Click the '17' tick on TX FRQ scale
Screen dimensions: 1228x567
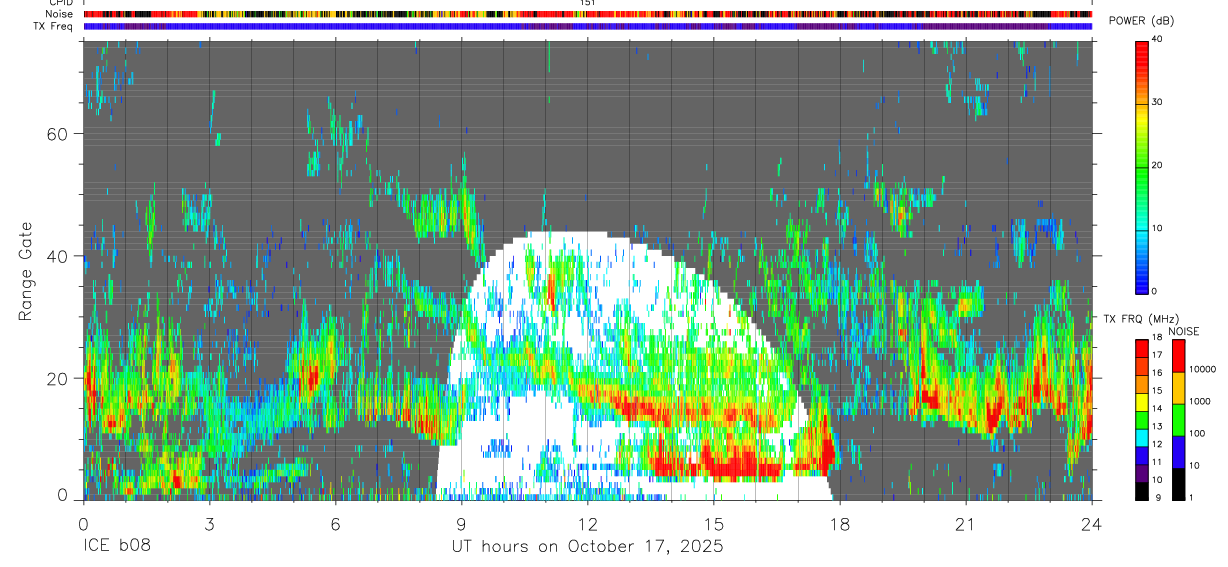point(1158,355)
